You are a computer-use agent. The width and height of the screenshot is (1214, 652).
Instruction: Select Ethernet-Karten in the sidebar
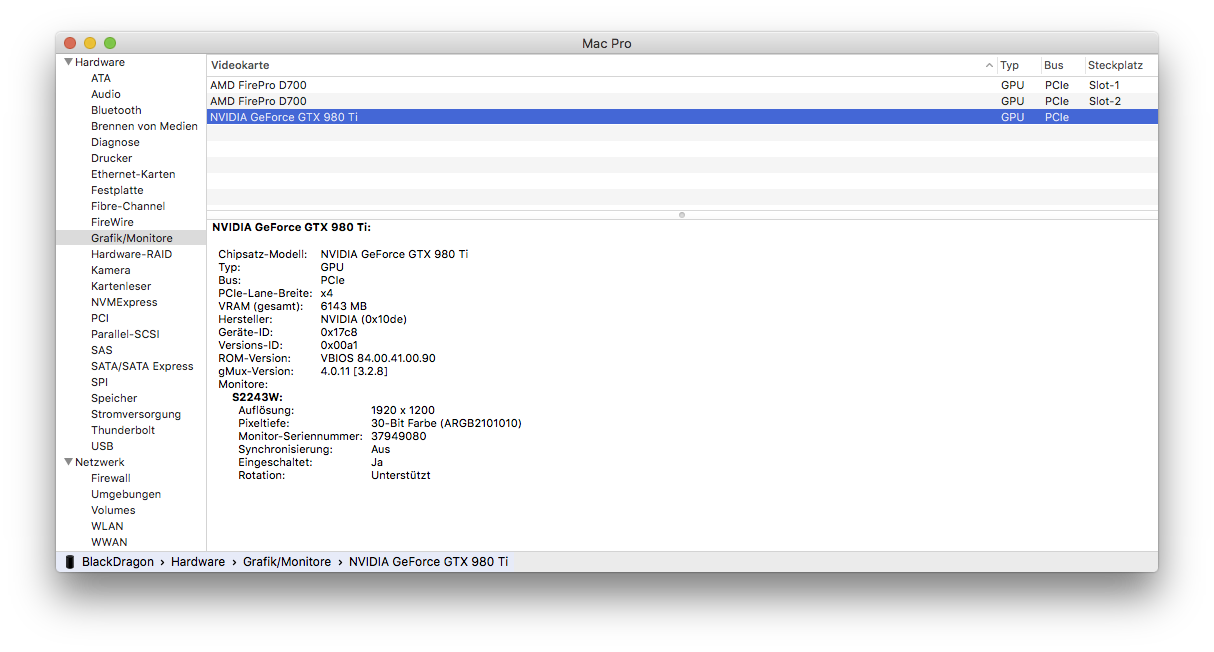(133, 174)
